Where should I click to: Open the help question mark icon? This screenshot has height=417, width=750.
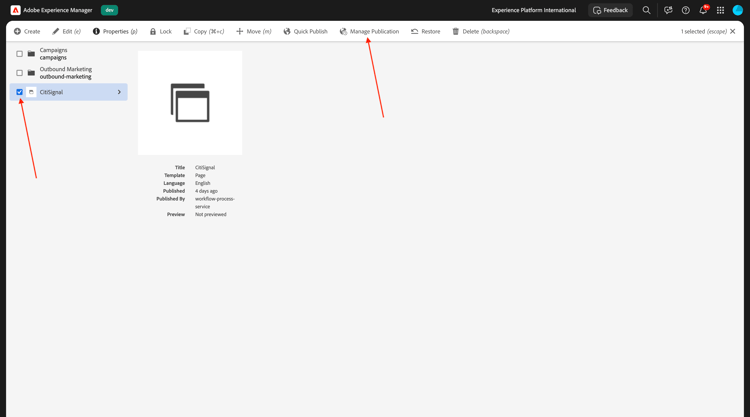coord(685,10)
